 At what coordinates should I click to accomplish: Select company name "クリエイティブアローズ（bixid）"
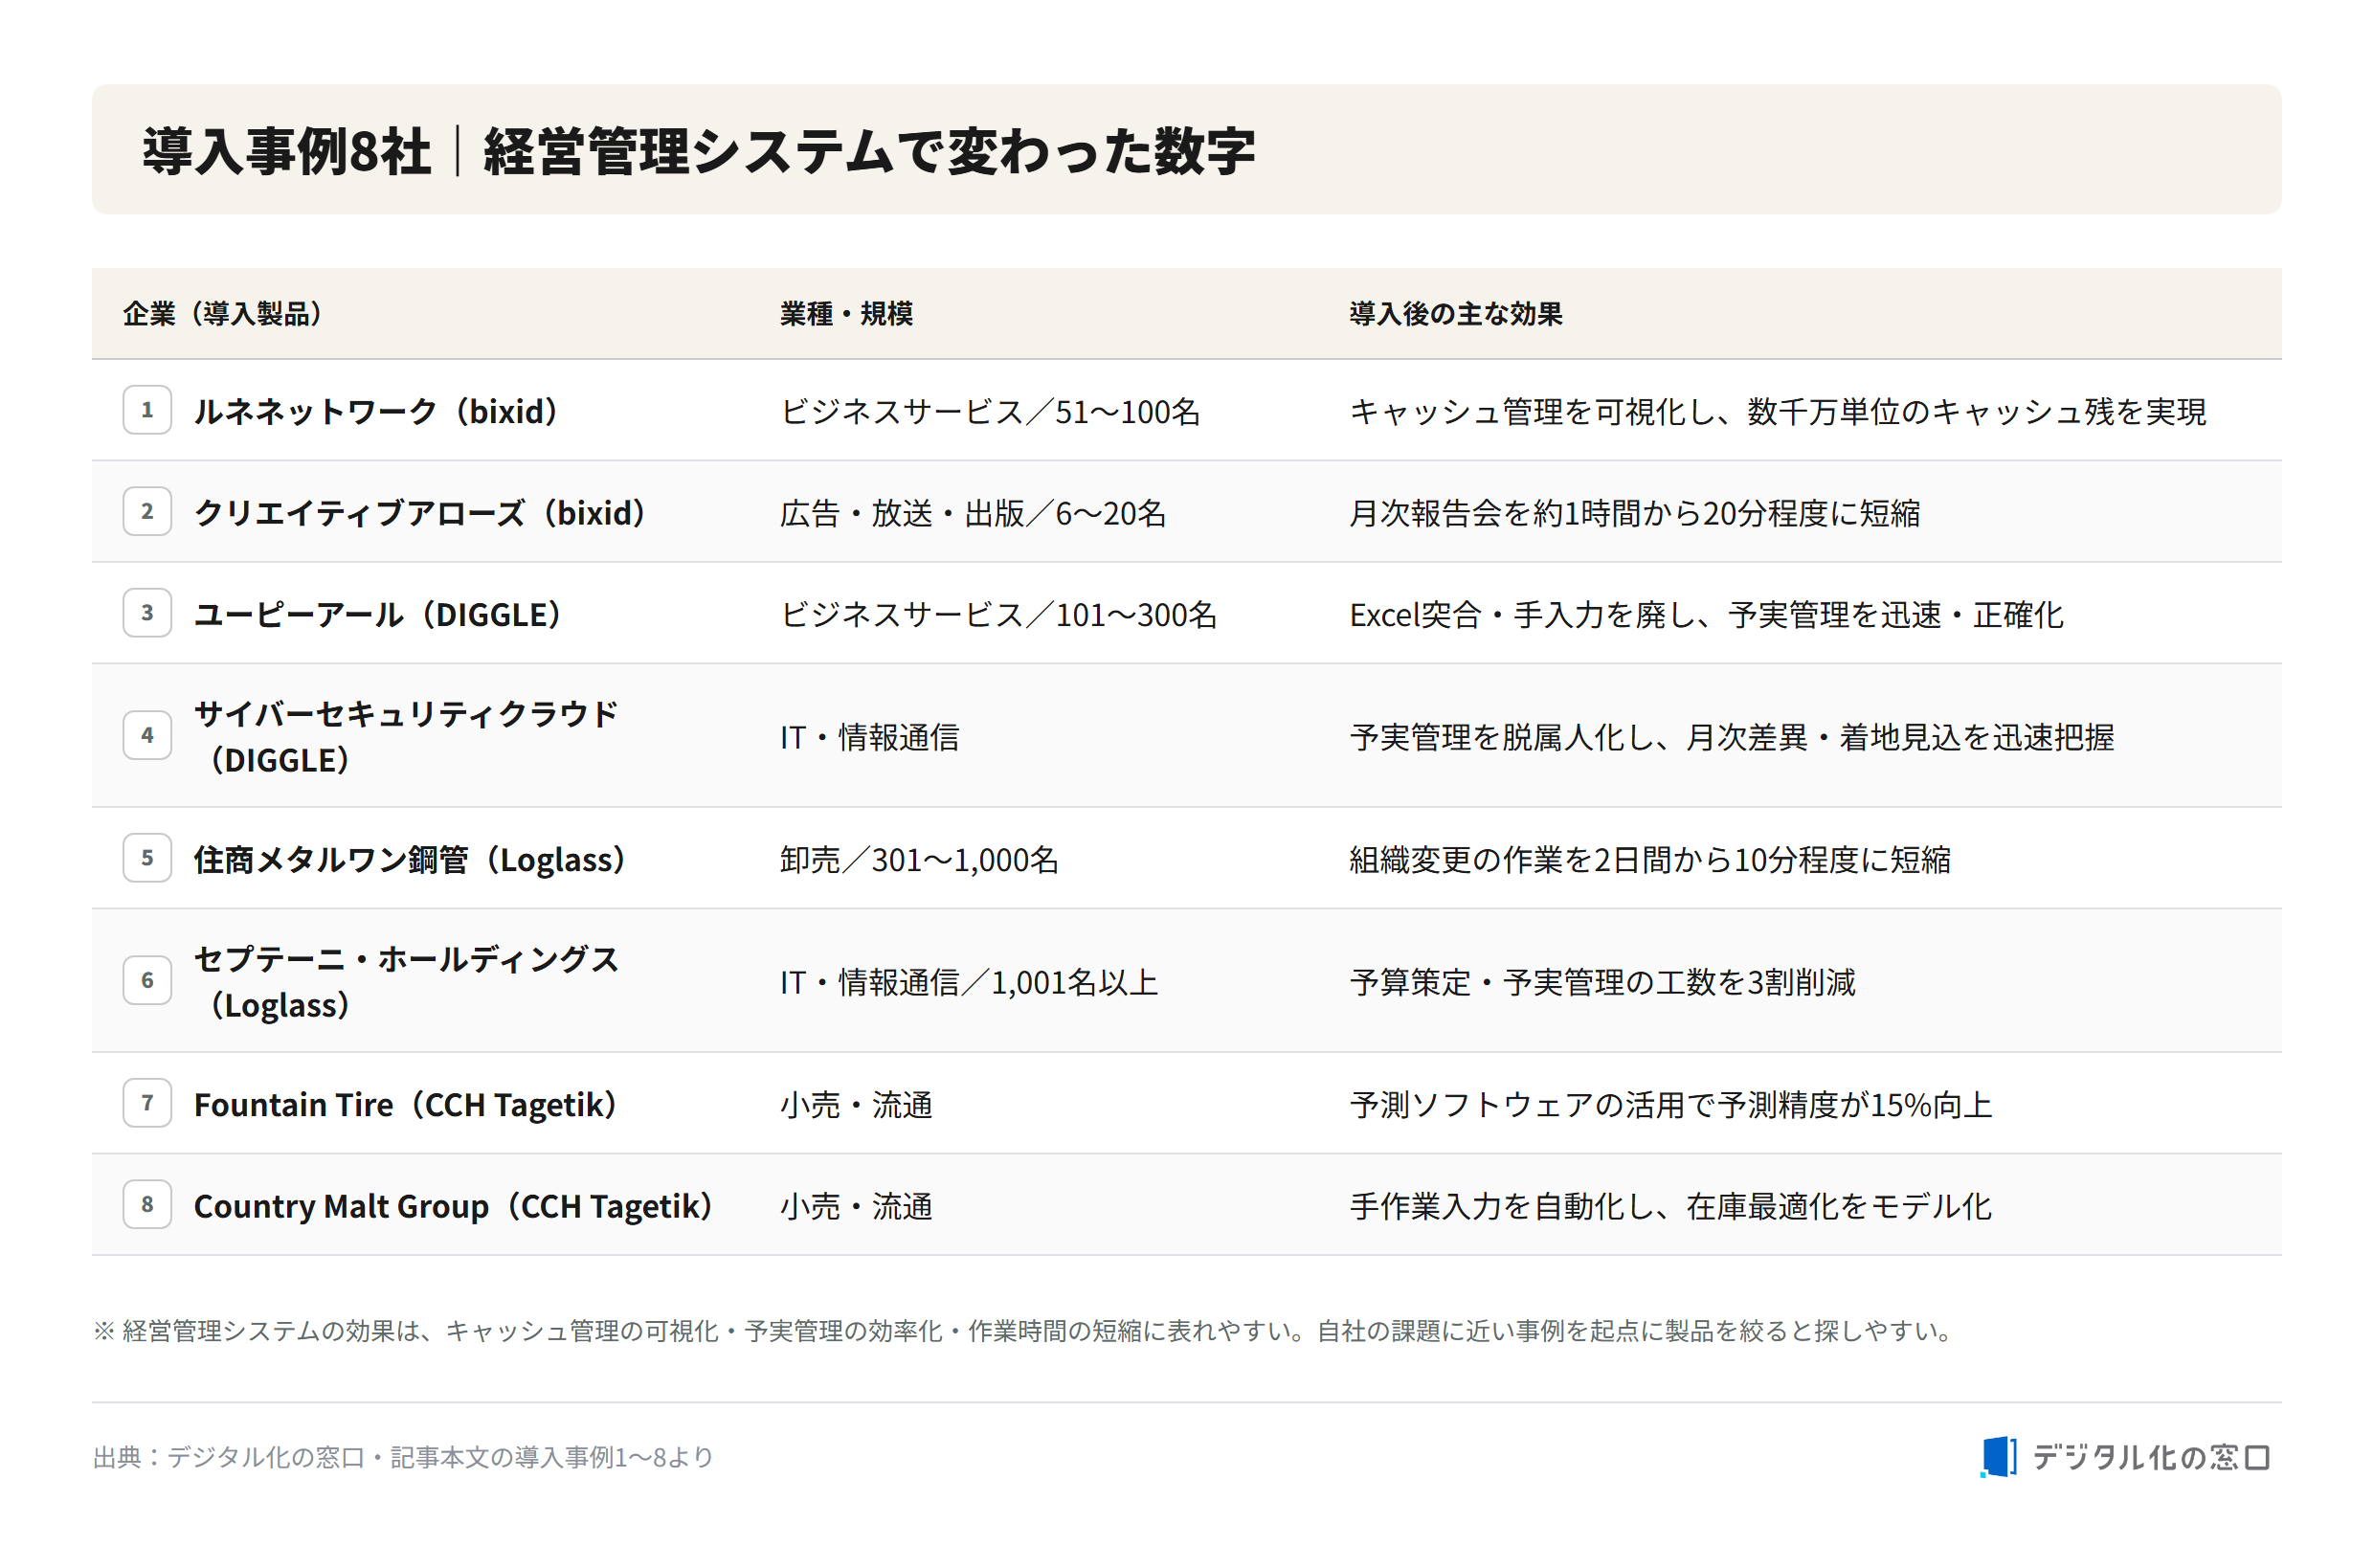point(419,513)
